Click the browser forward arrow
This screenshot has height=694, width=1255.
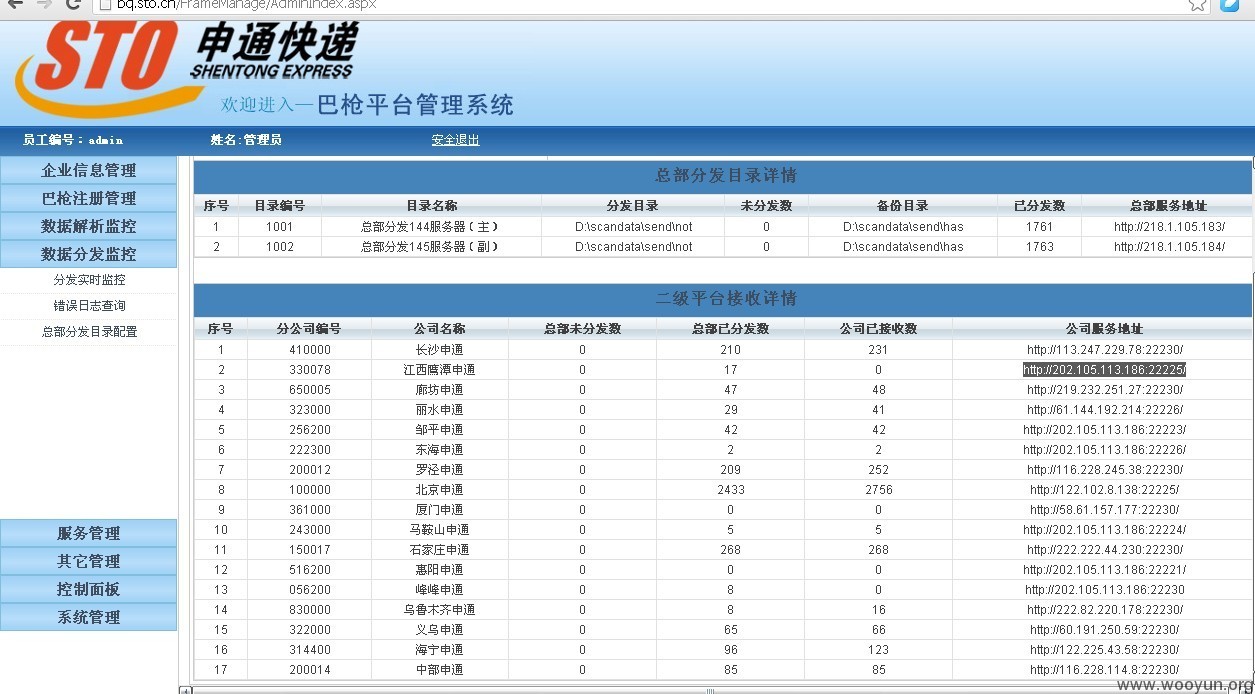44,4
